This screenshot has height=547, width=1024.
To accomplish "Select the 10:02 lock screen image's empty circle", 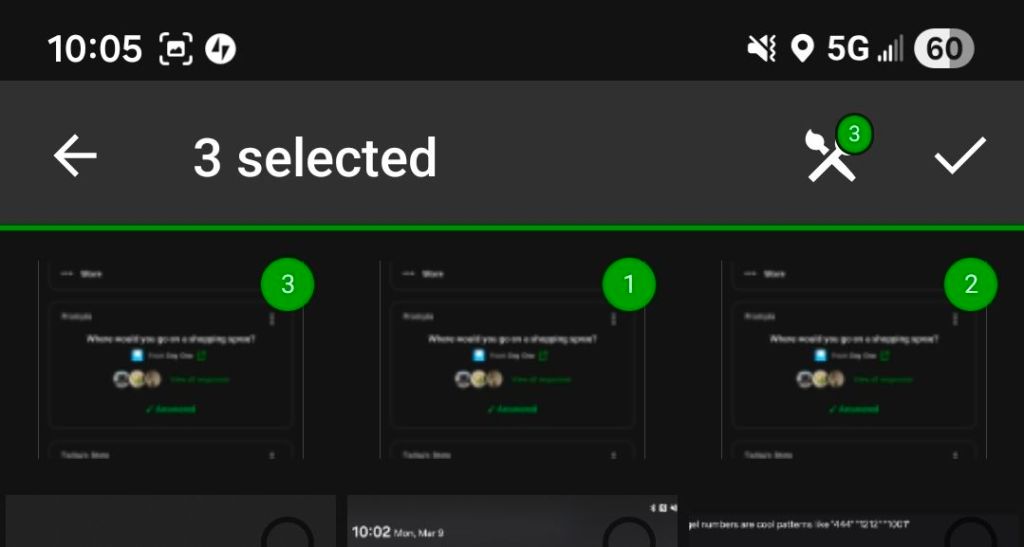I will [629, 535].
